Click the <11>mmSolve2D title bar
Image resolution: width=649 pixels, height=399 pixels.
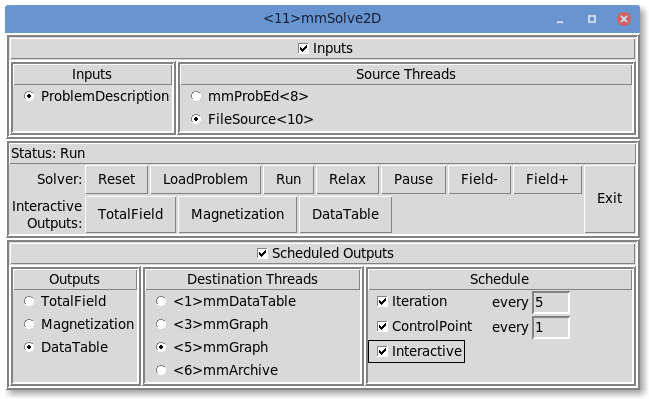point(322,19)
